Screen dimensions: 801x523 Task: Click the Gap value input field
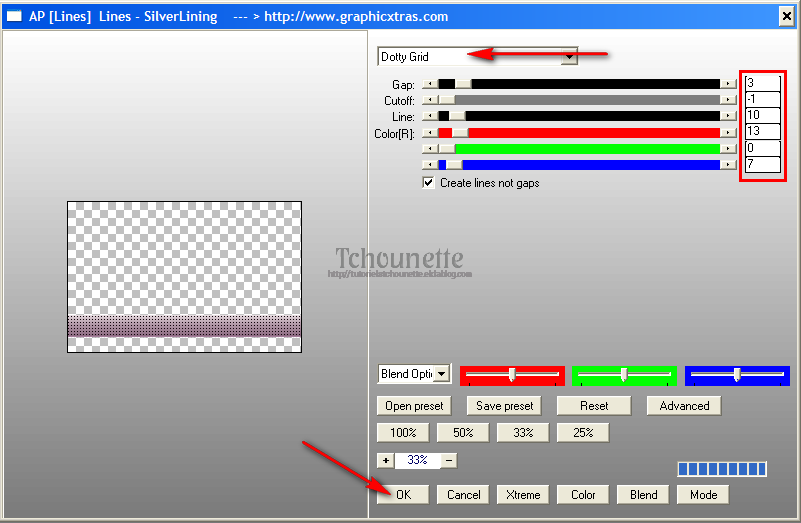(762, 84)
